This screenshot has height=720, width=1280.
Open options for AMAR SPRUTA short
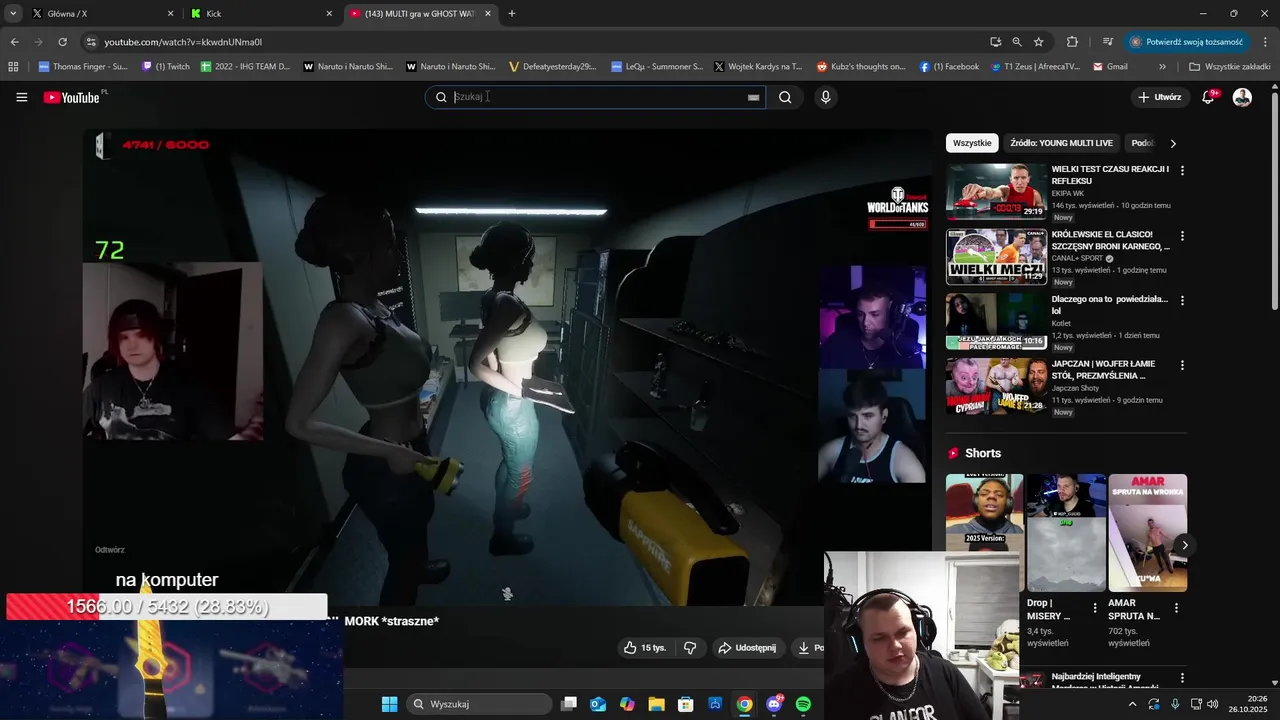point(1176,608)
